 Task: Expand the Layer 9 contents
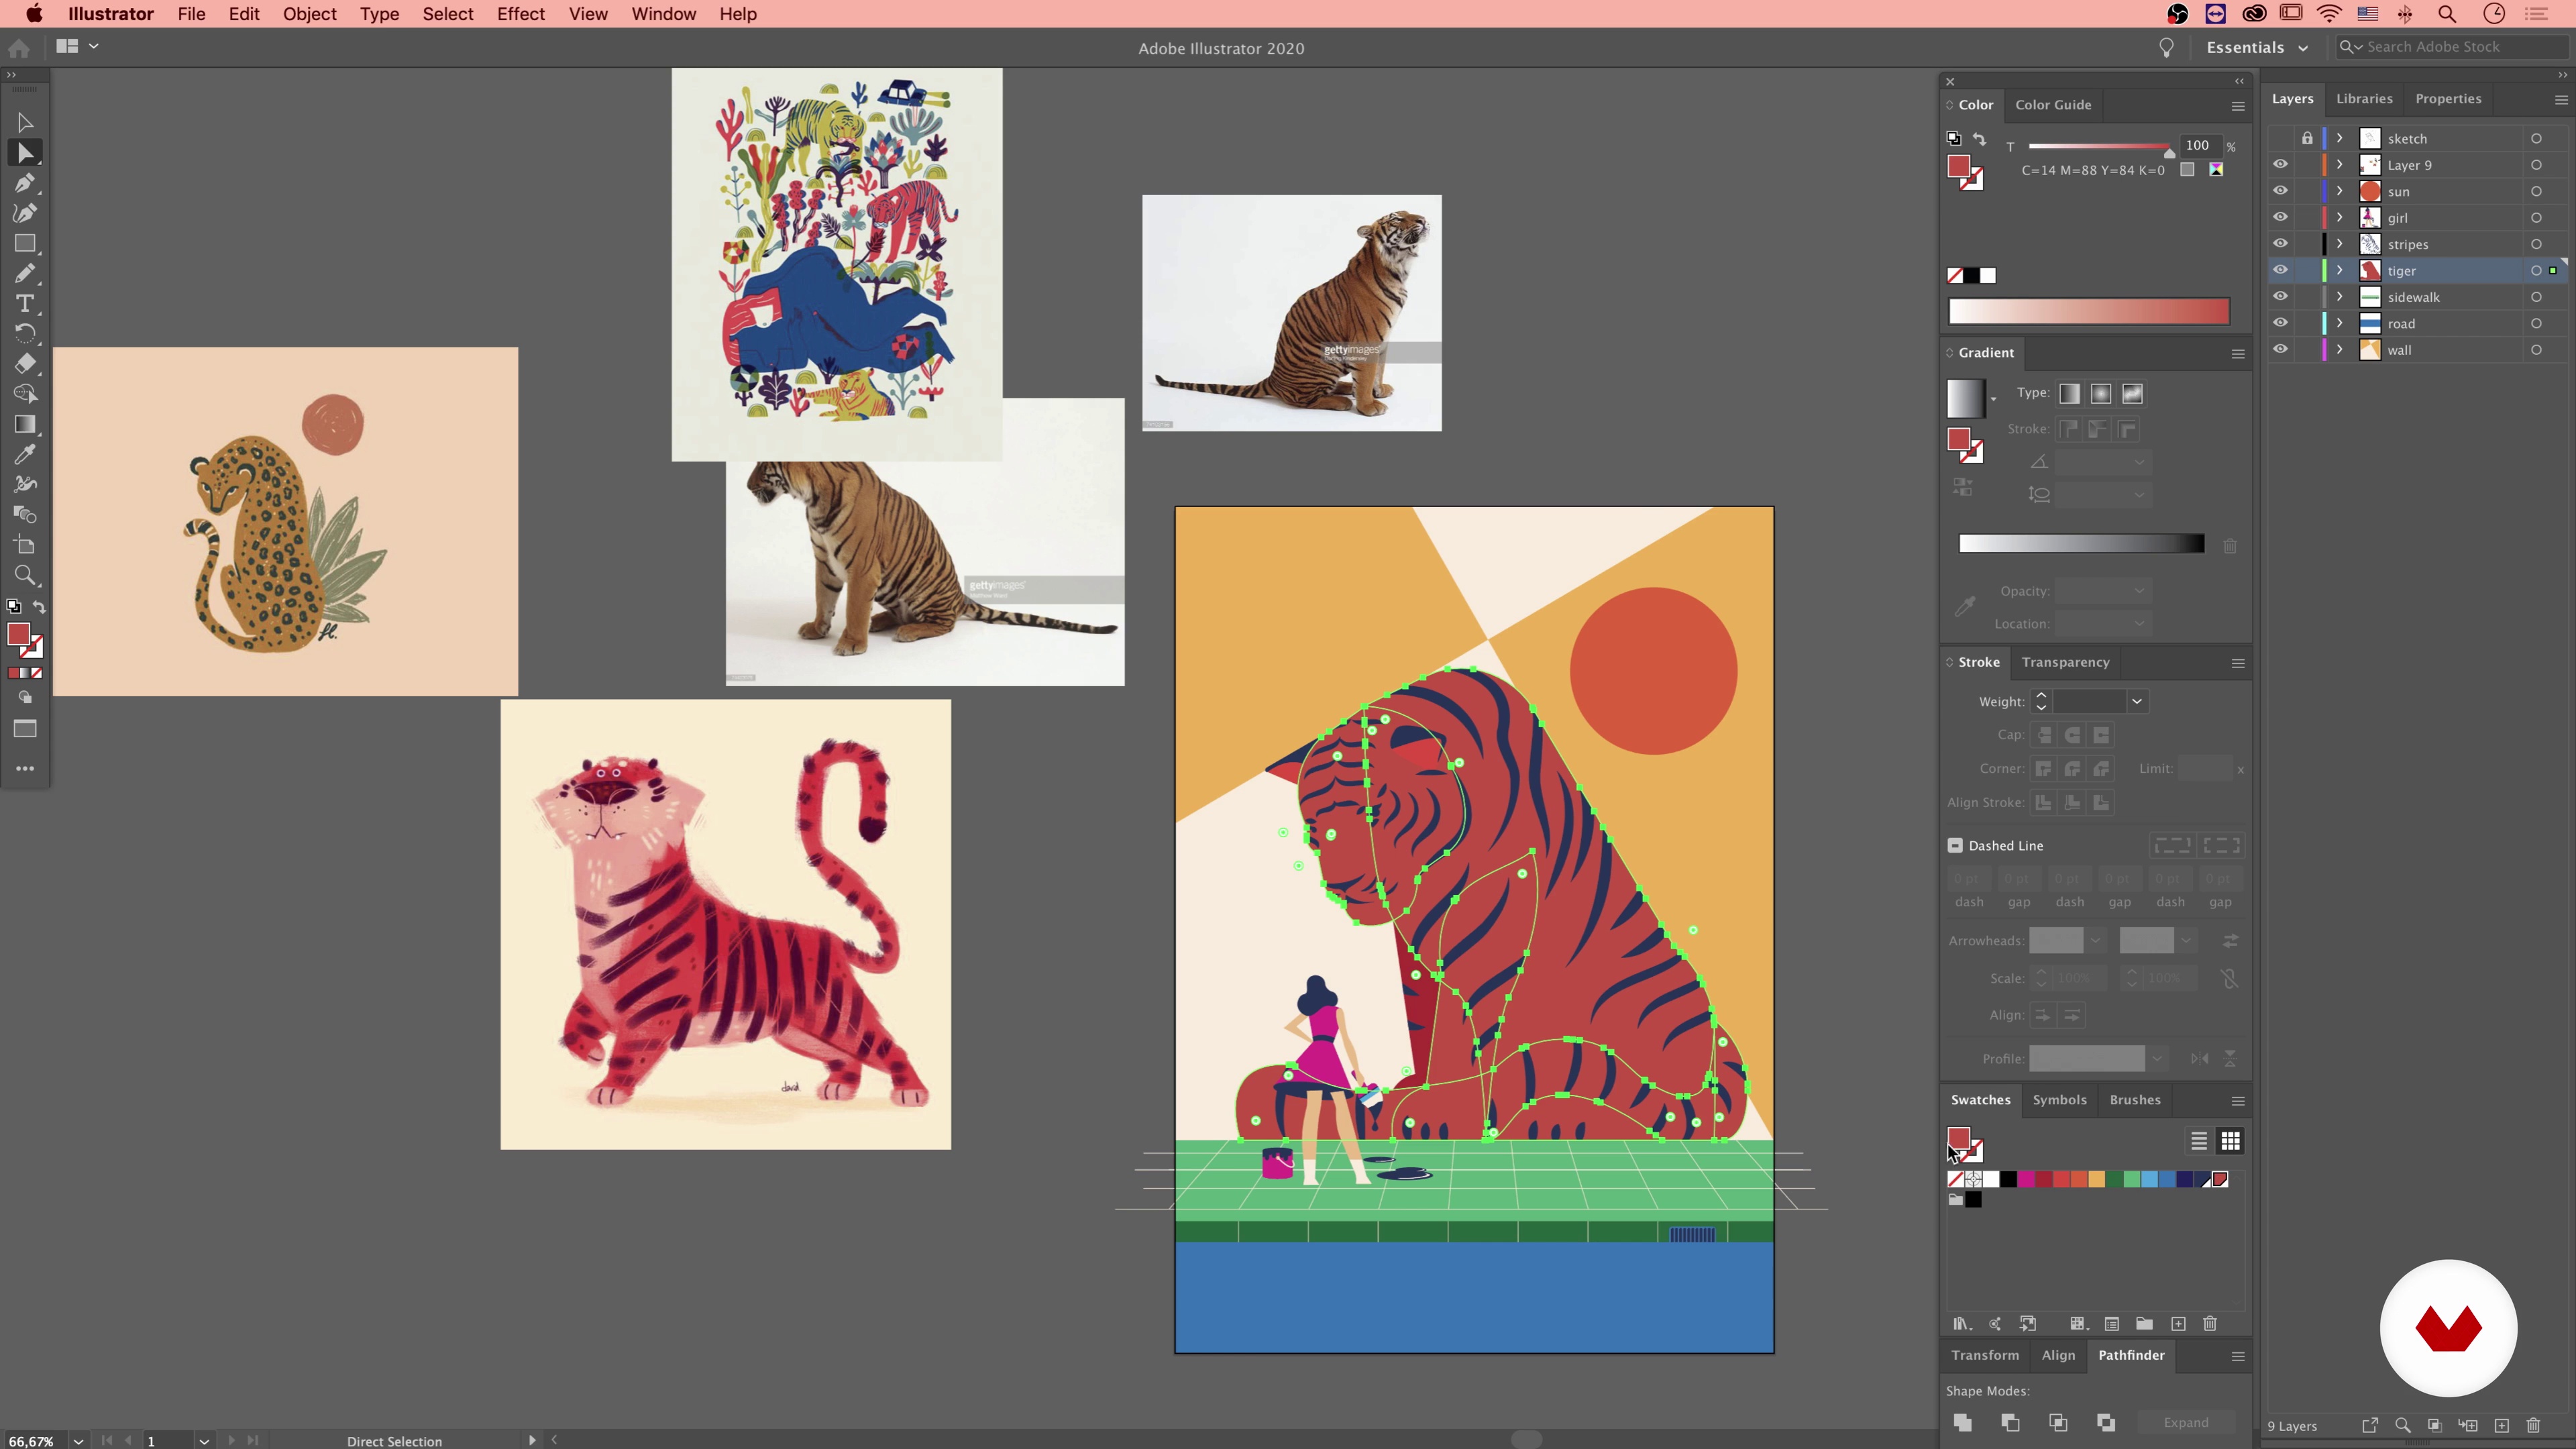tap(2340, 165)
